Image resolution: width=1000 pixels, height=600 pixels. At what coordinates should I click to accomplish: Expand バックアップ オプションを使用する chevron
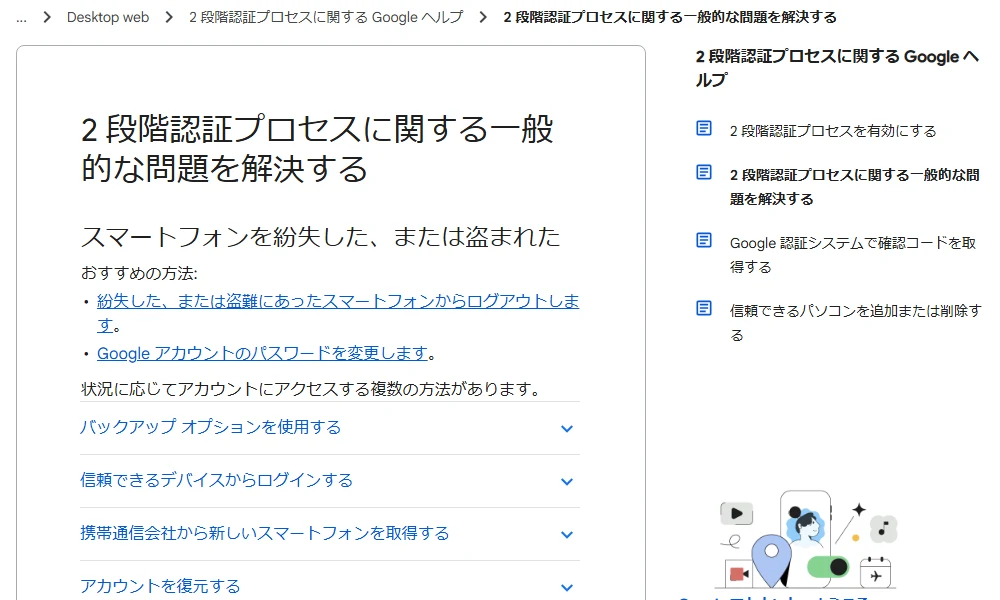(566, 428)
